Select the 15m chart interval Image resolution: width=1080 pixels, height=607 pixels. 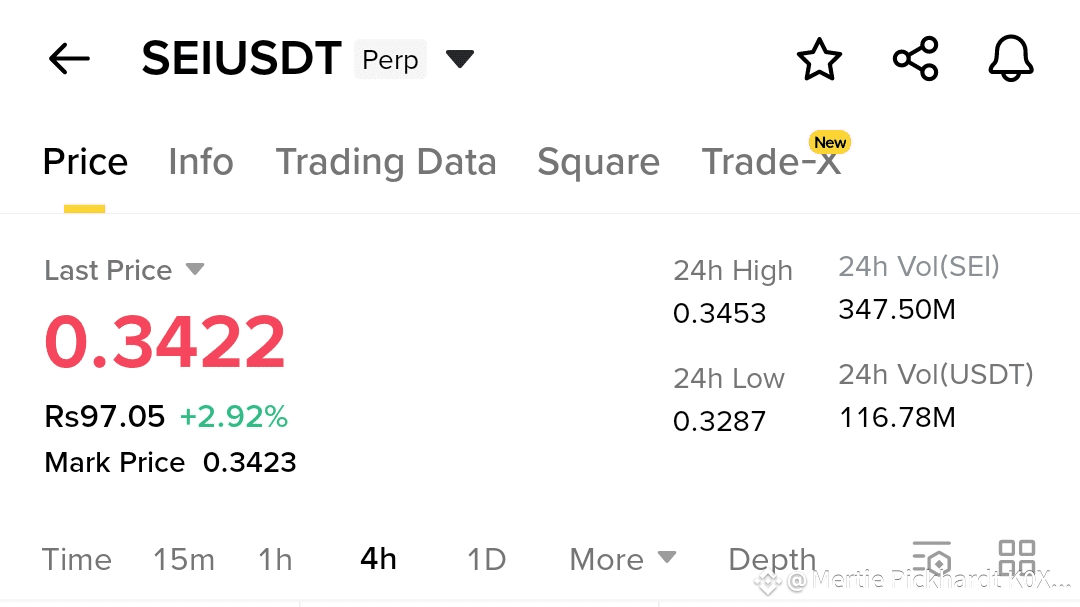pyautogui.click(x=184, y=559)
